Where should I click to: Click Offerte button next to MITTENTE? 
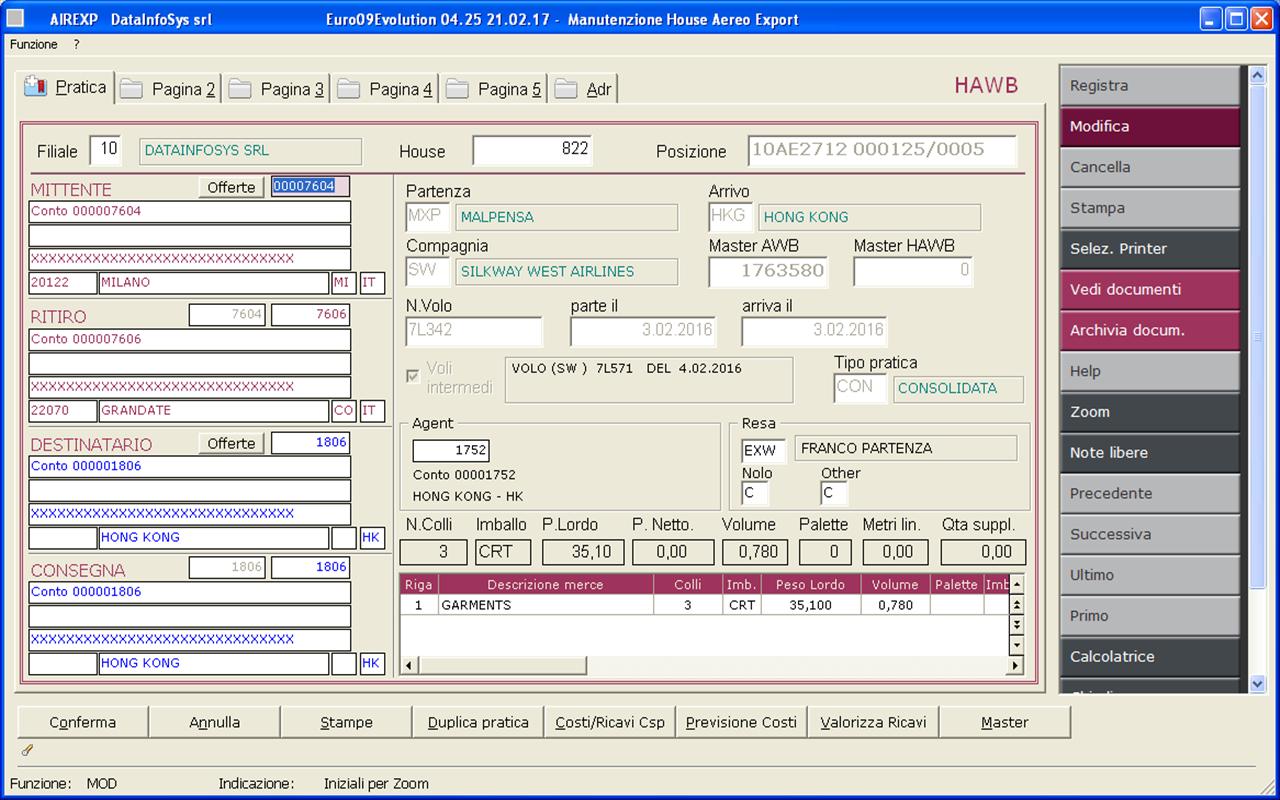[x=232, y=187]
